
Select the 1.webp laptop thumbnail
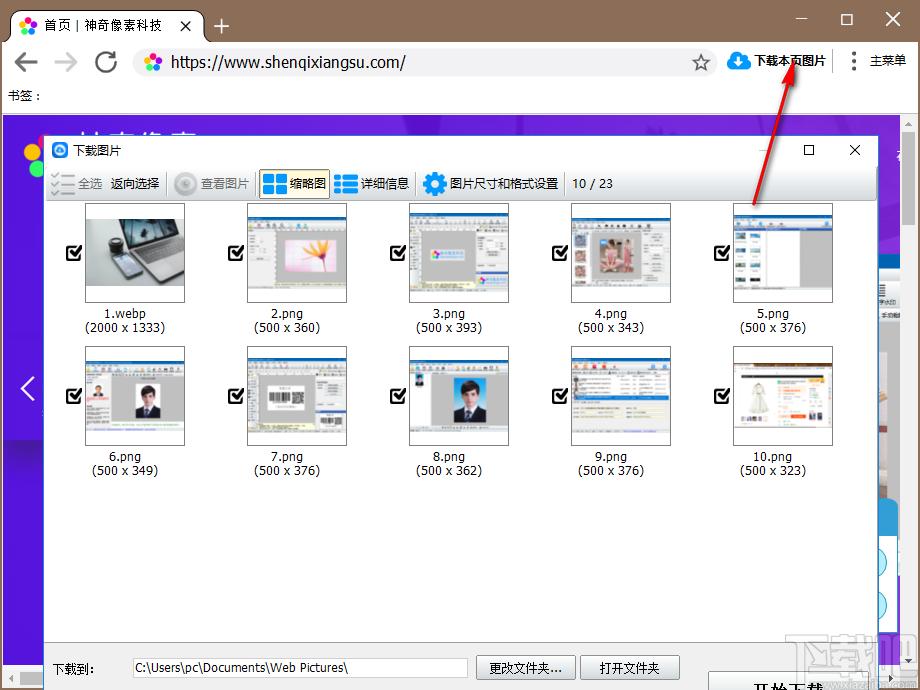coord(135,253)
